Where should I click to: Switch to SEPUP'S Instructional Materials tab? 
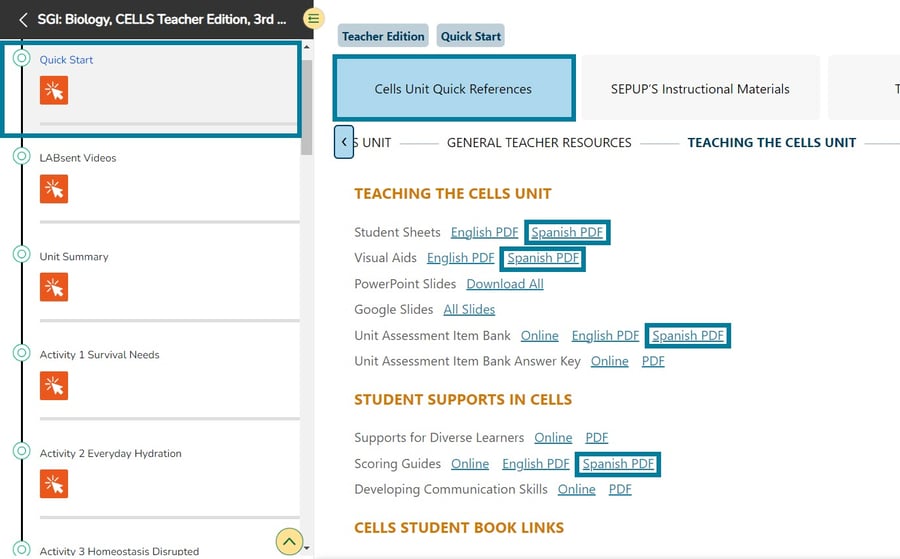pos(700,89)
